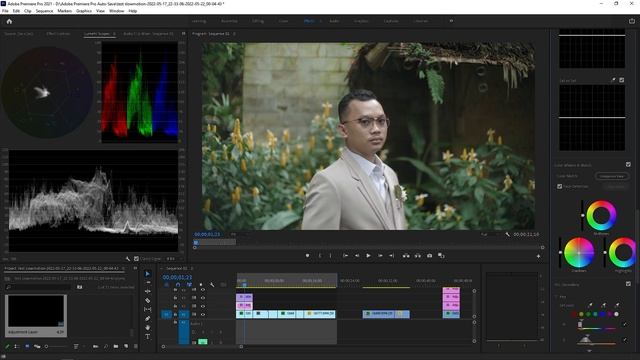The image size is (640, 360).
Task: Adjust the Shadows color wheel
Action: 579,252
